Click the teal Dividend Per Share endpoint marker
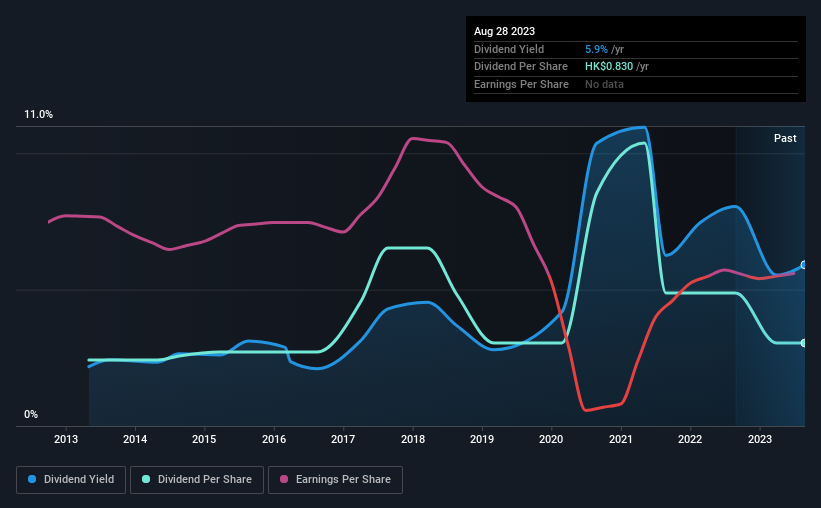821x508 pixels. click(x=804, y=343)
